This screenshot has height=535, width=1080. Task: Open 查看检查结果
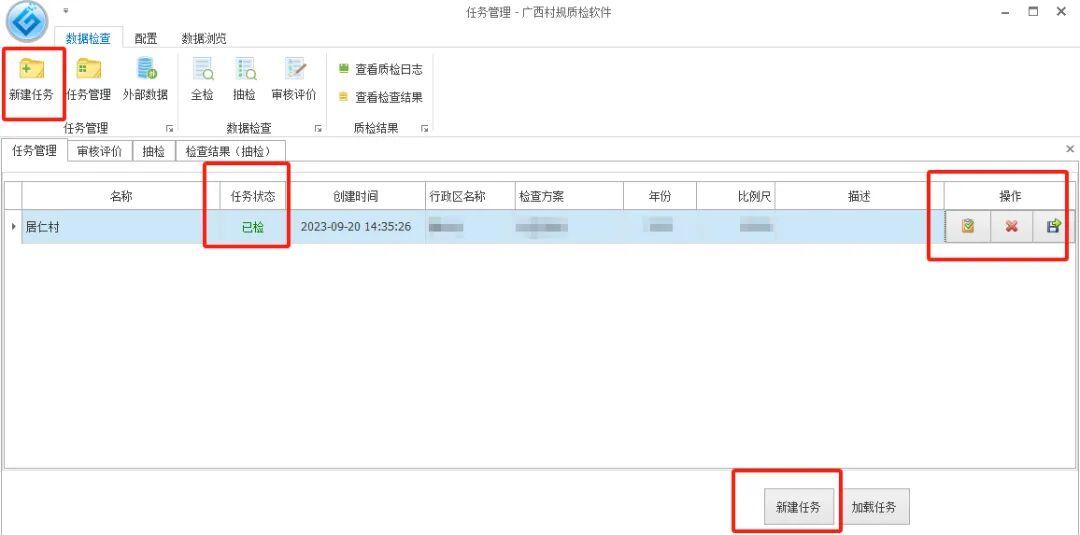point(380,98)
